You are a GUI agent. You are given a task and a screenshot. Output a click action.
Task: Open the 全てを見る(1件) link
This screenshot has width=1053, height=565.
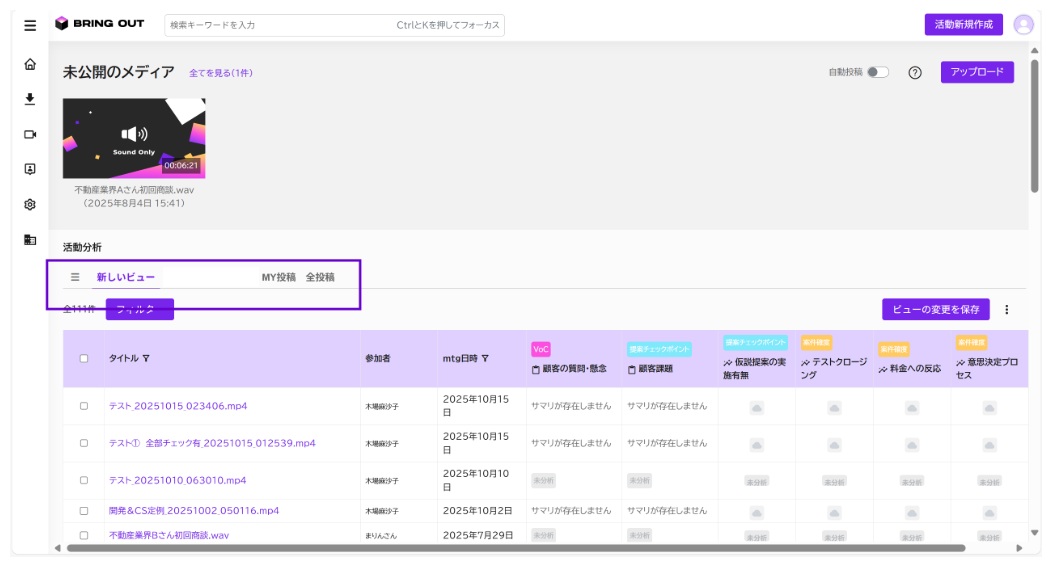pyautogui.click(x=221, y=73)
